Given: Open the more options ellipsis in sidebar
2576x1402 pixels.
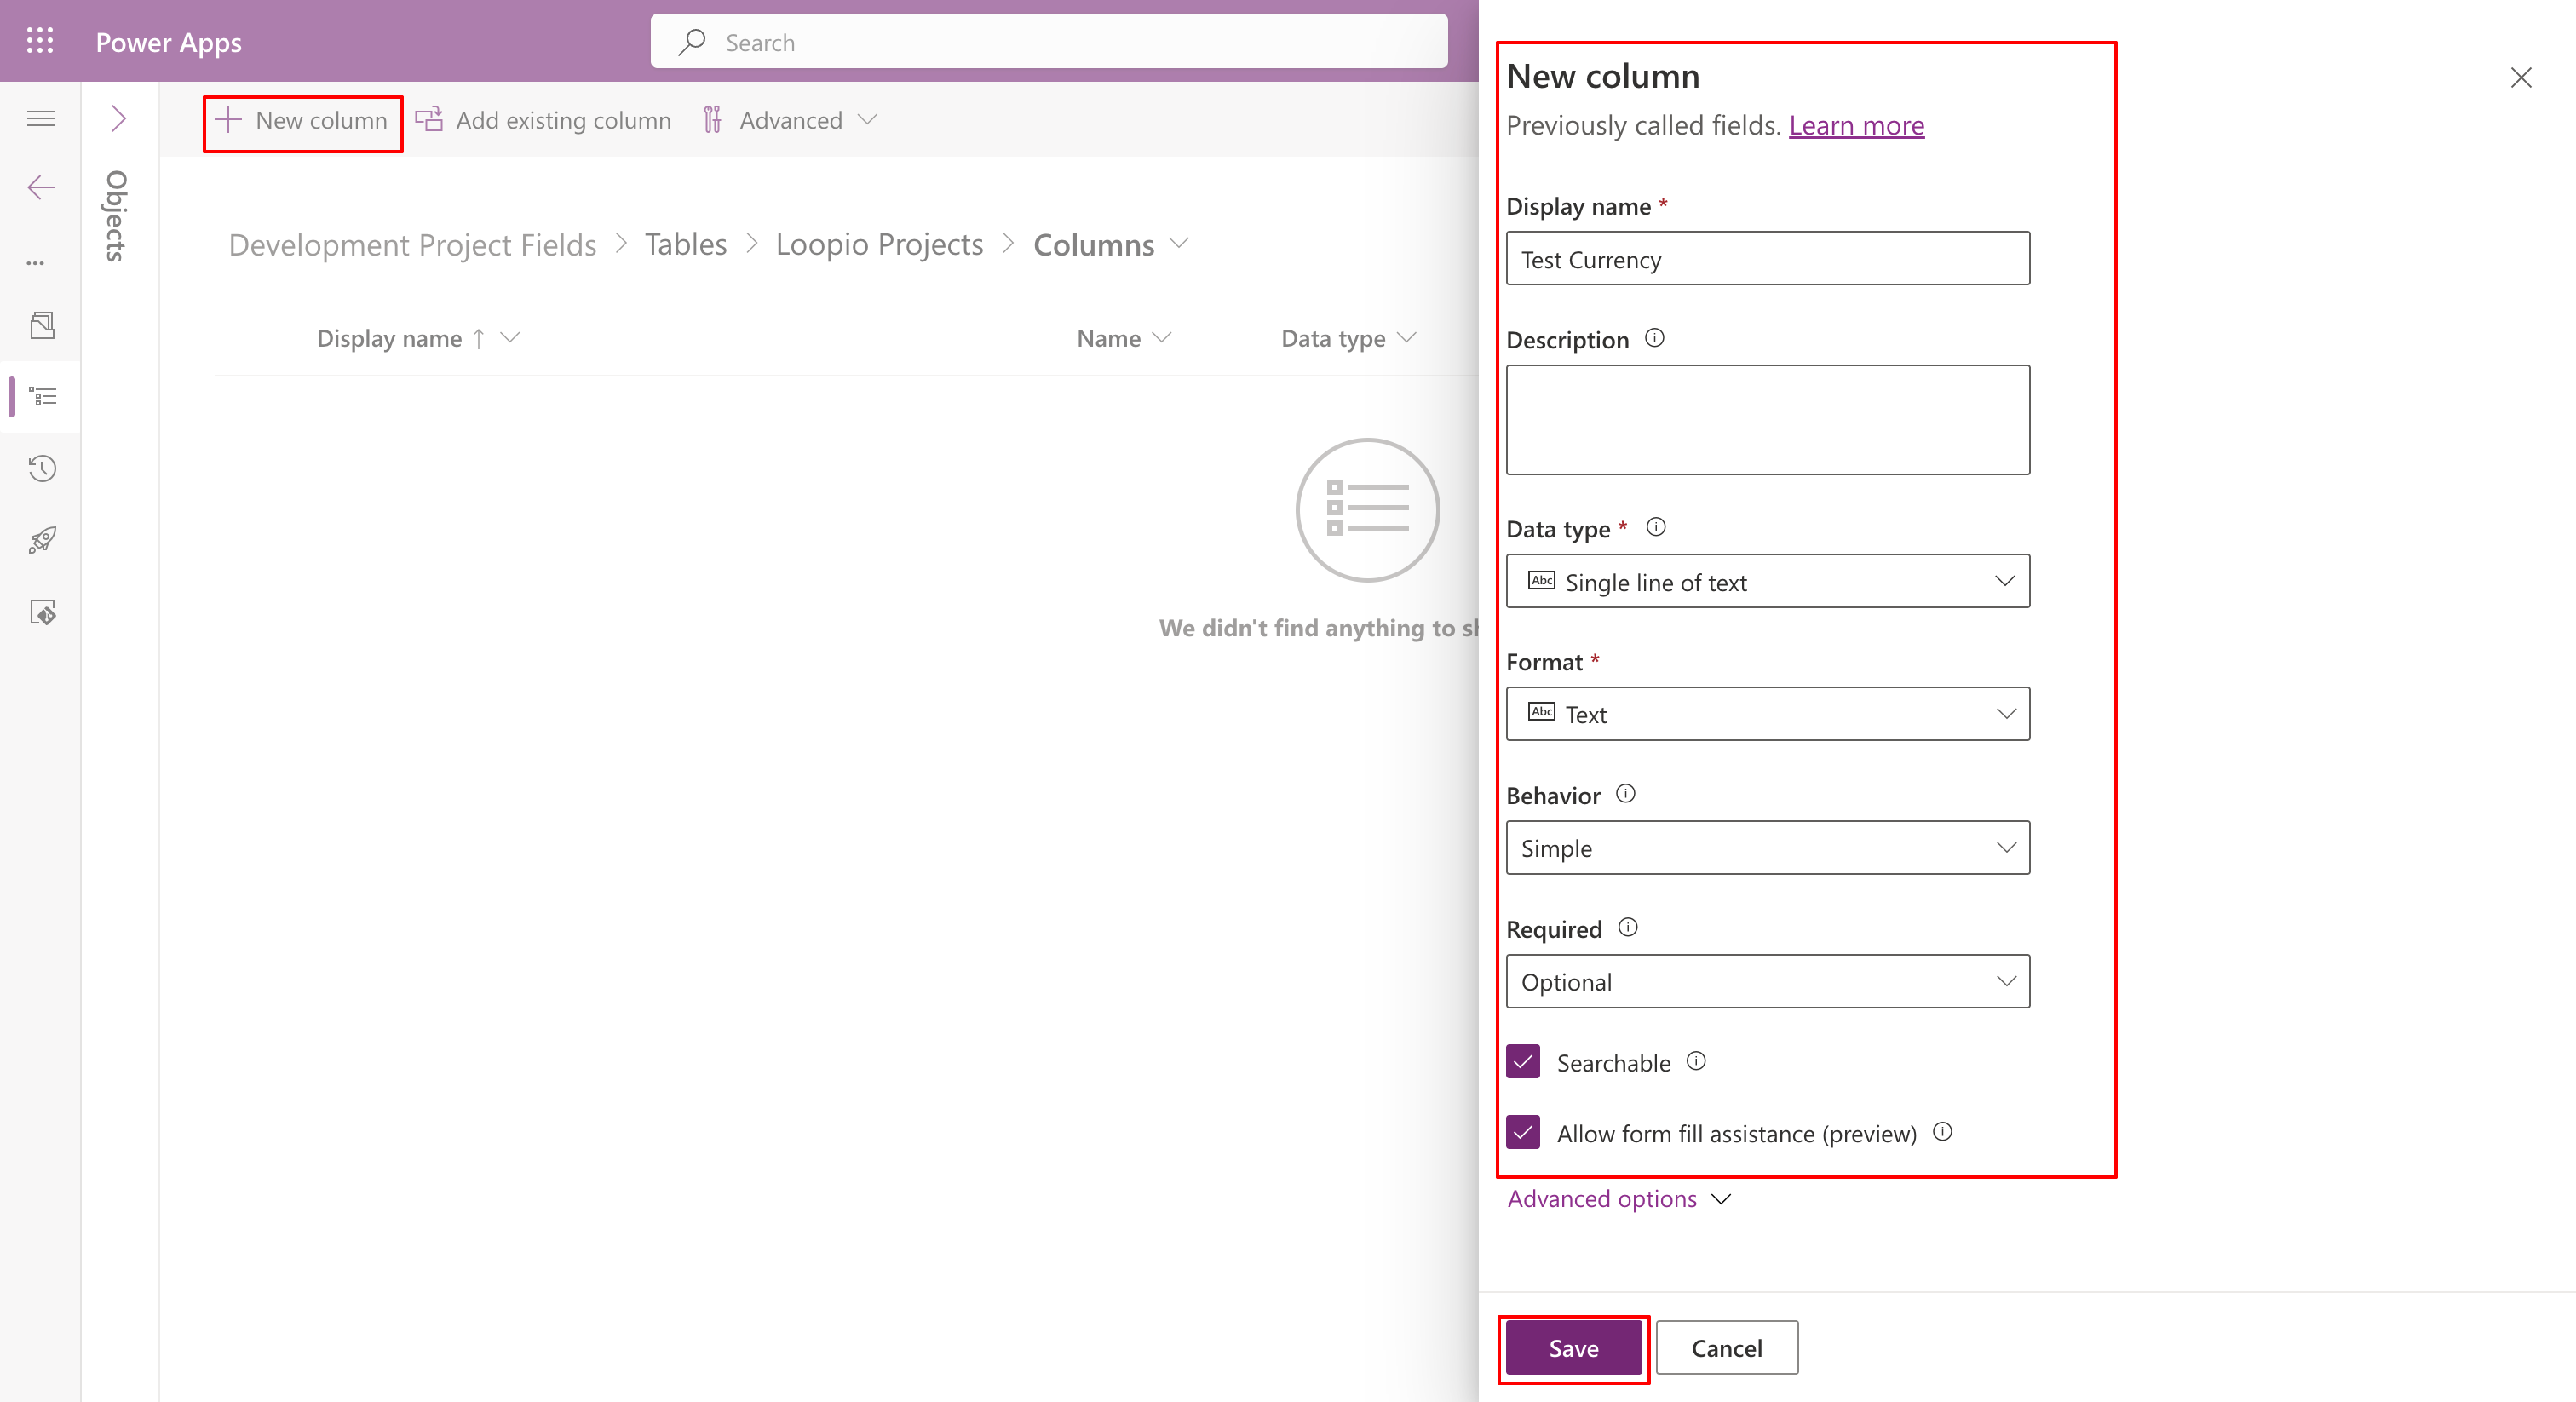Looking at the screenshot, I should [x=36, y=263].
